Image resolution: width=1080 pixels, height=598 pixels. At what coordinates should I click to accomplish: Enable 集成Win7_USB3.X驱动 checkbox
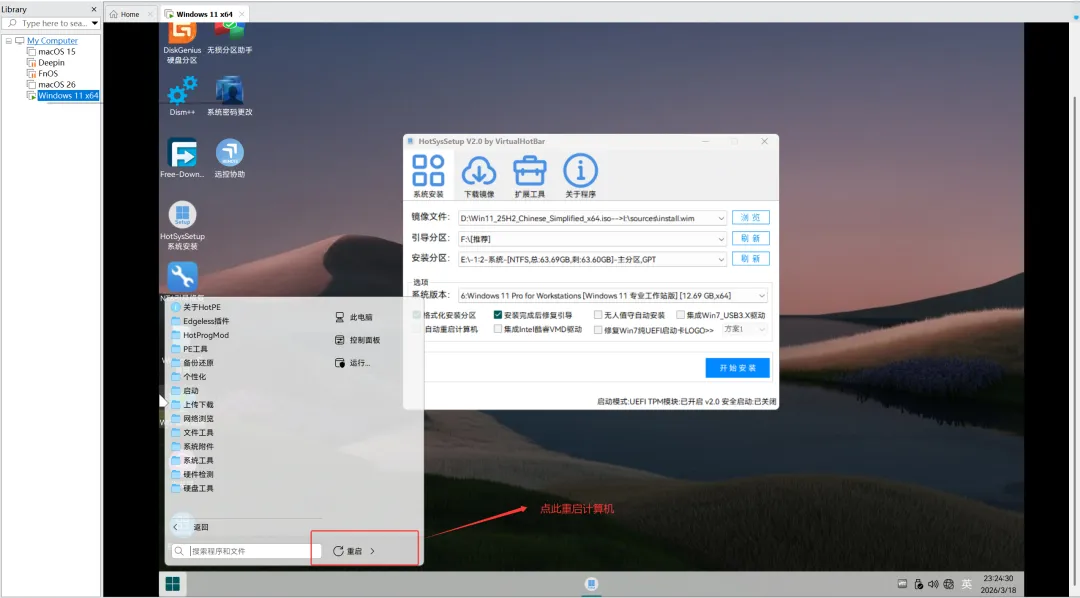click(x=681, y=315)
